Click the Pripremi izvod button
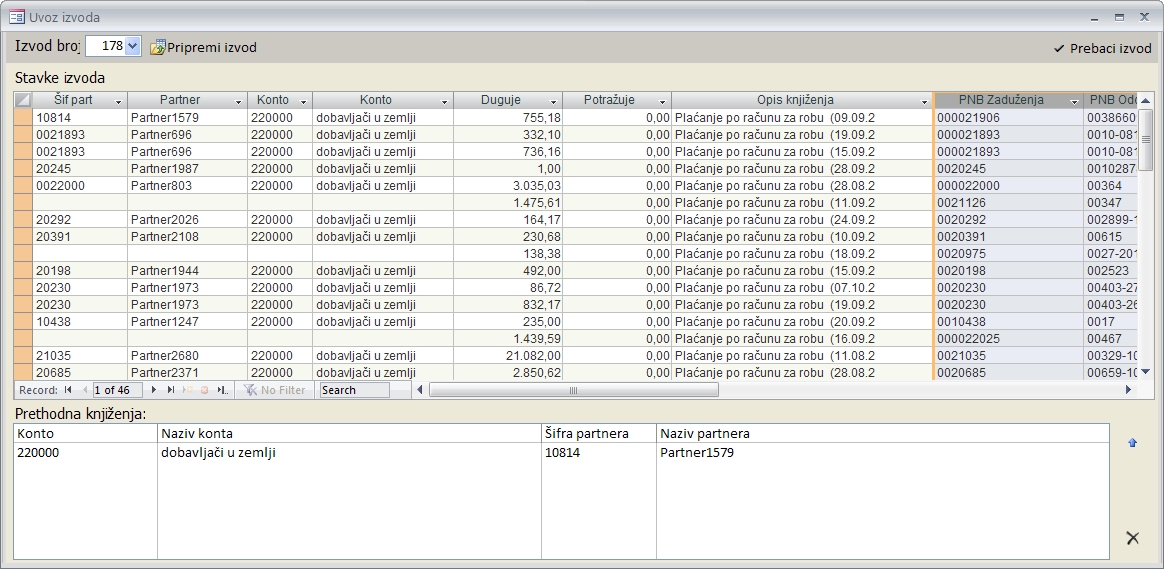The width and height of the screenshot is (1164, 569). coord(204,47)
